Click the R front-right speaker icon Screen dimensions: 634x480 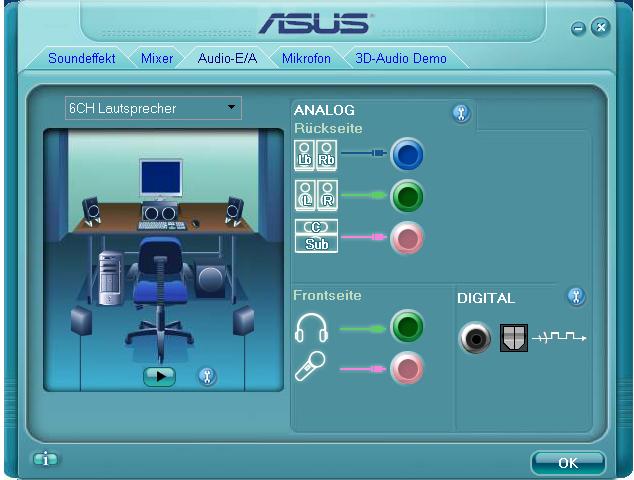[328, 196]
